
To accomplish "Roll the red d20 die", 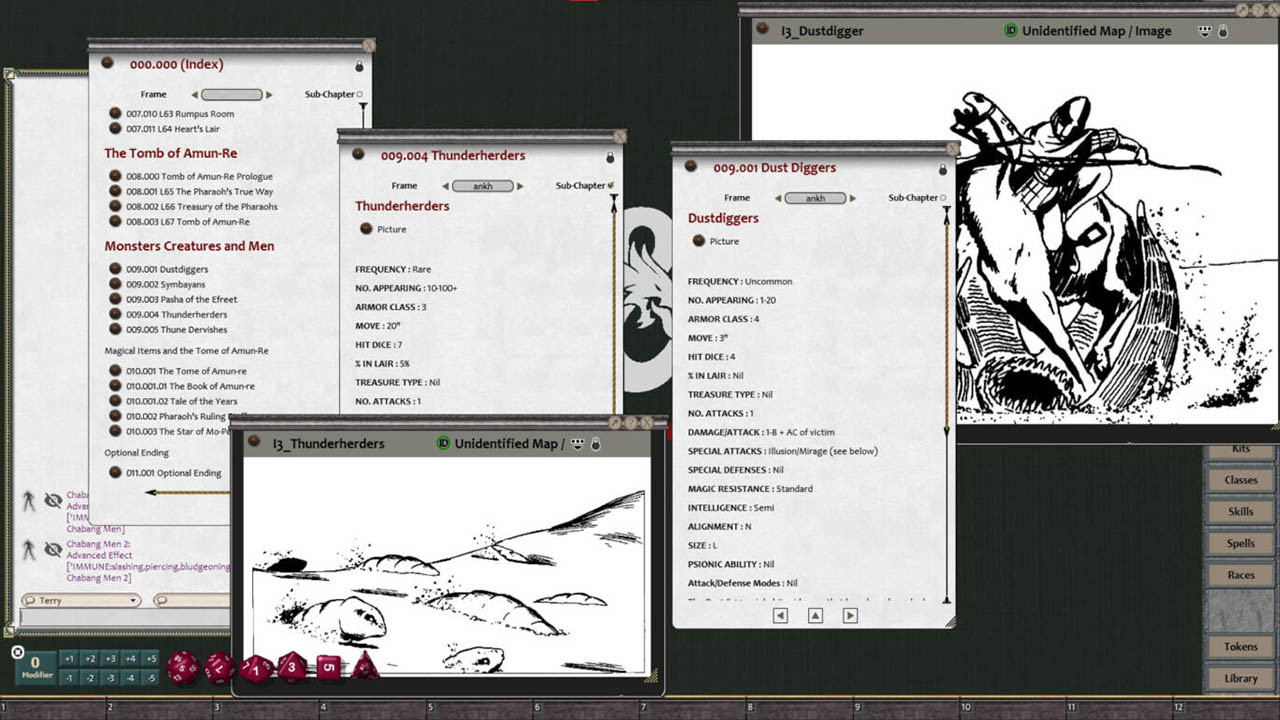I will [180, 667].
